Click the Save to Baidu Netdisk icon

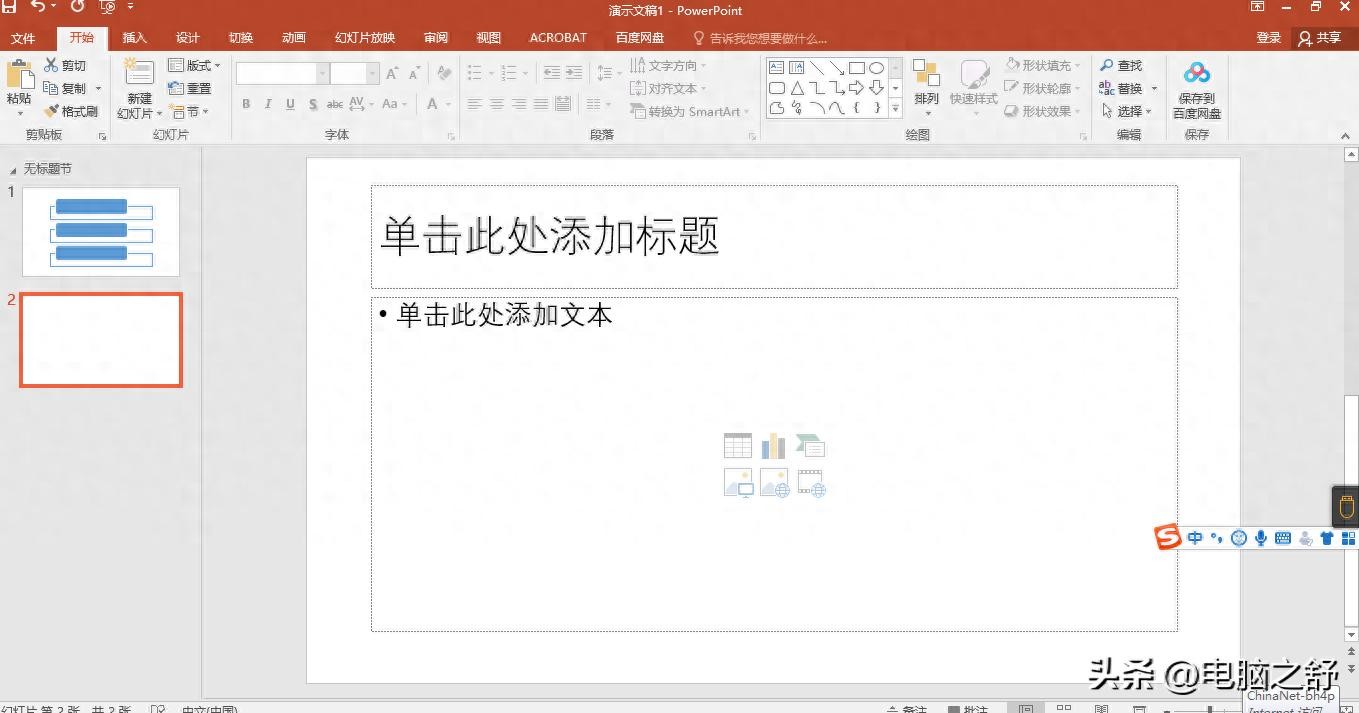click(1196, 75)
